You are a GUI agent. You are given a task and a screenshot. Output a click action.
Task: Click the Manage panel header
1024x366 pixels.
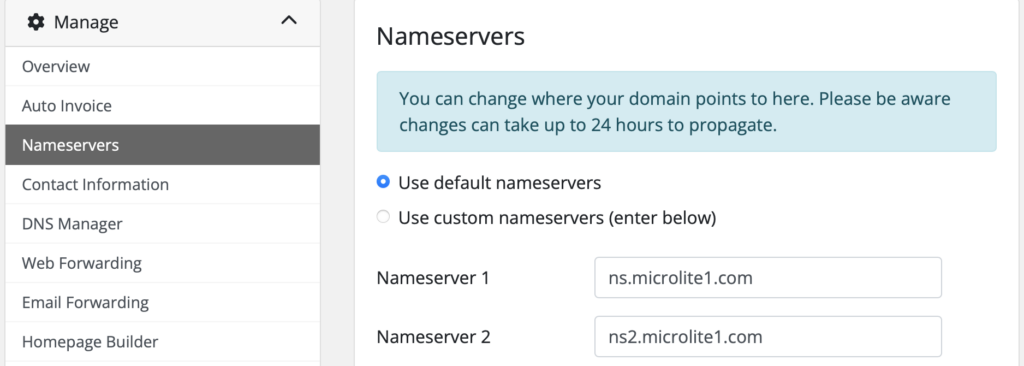coord(163,22)
